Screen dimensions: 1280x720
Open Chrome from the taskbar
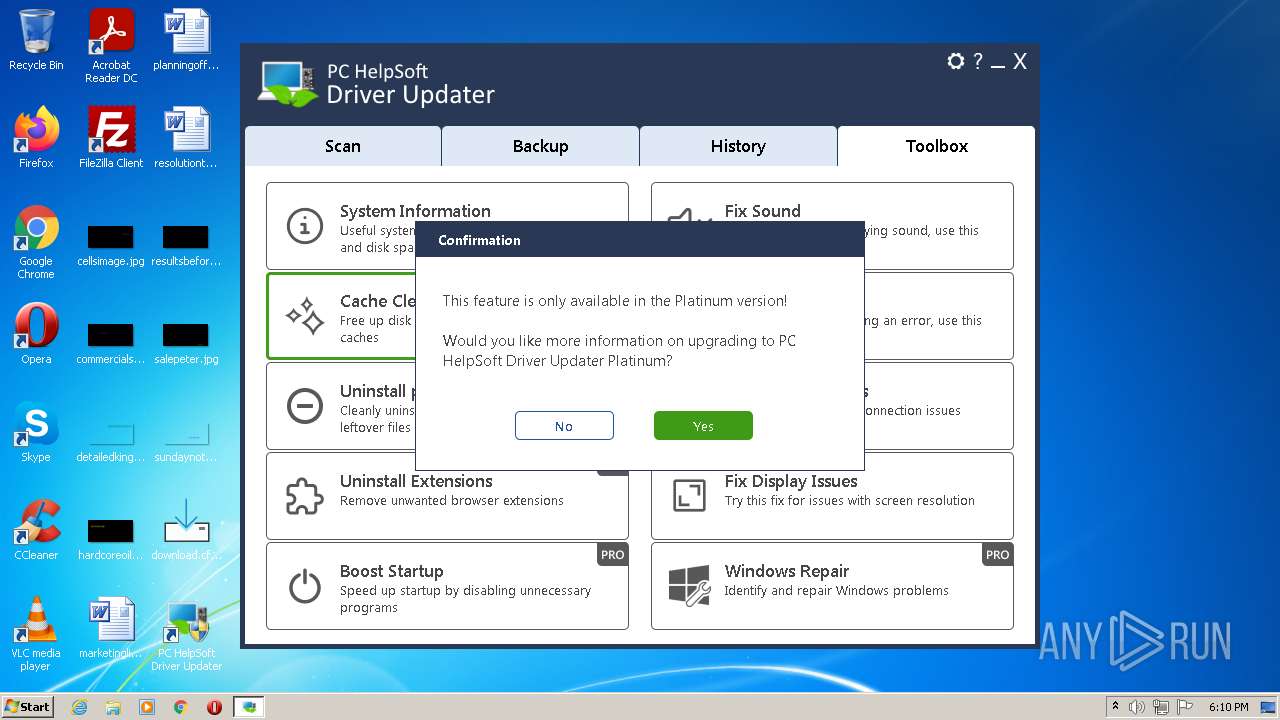pyautogui.click(x=181, y=707)
